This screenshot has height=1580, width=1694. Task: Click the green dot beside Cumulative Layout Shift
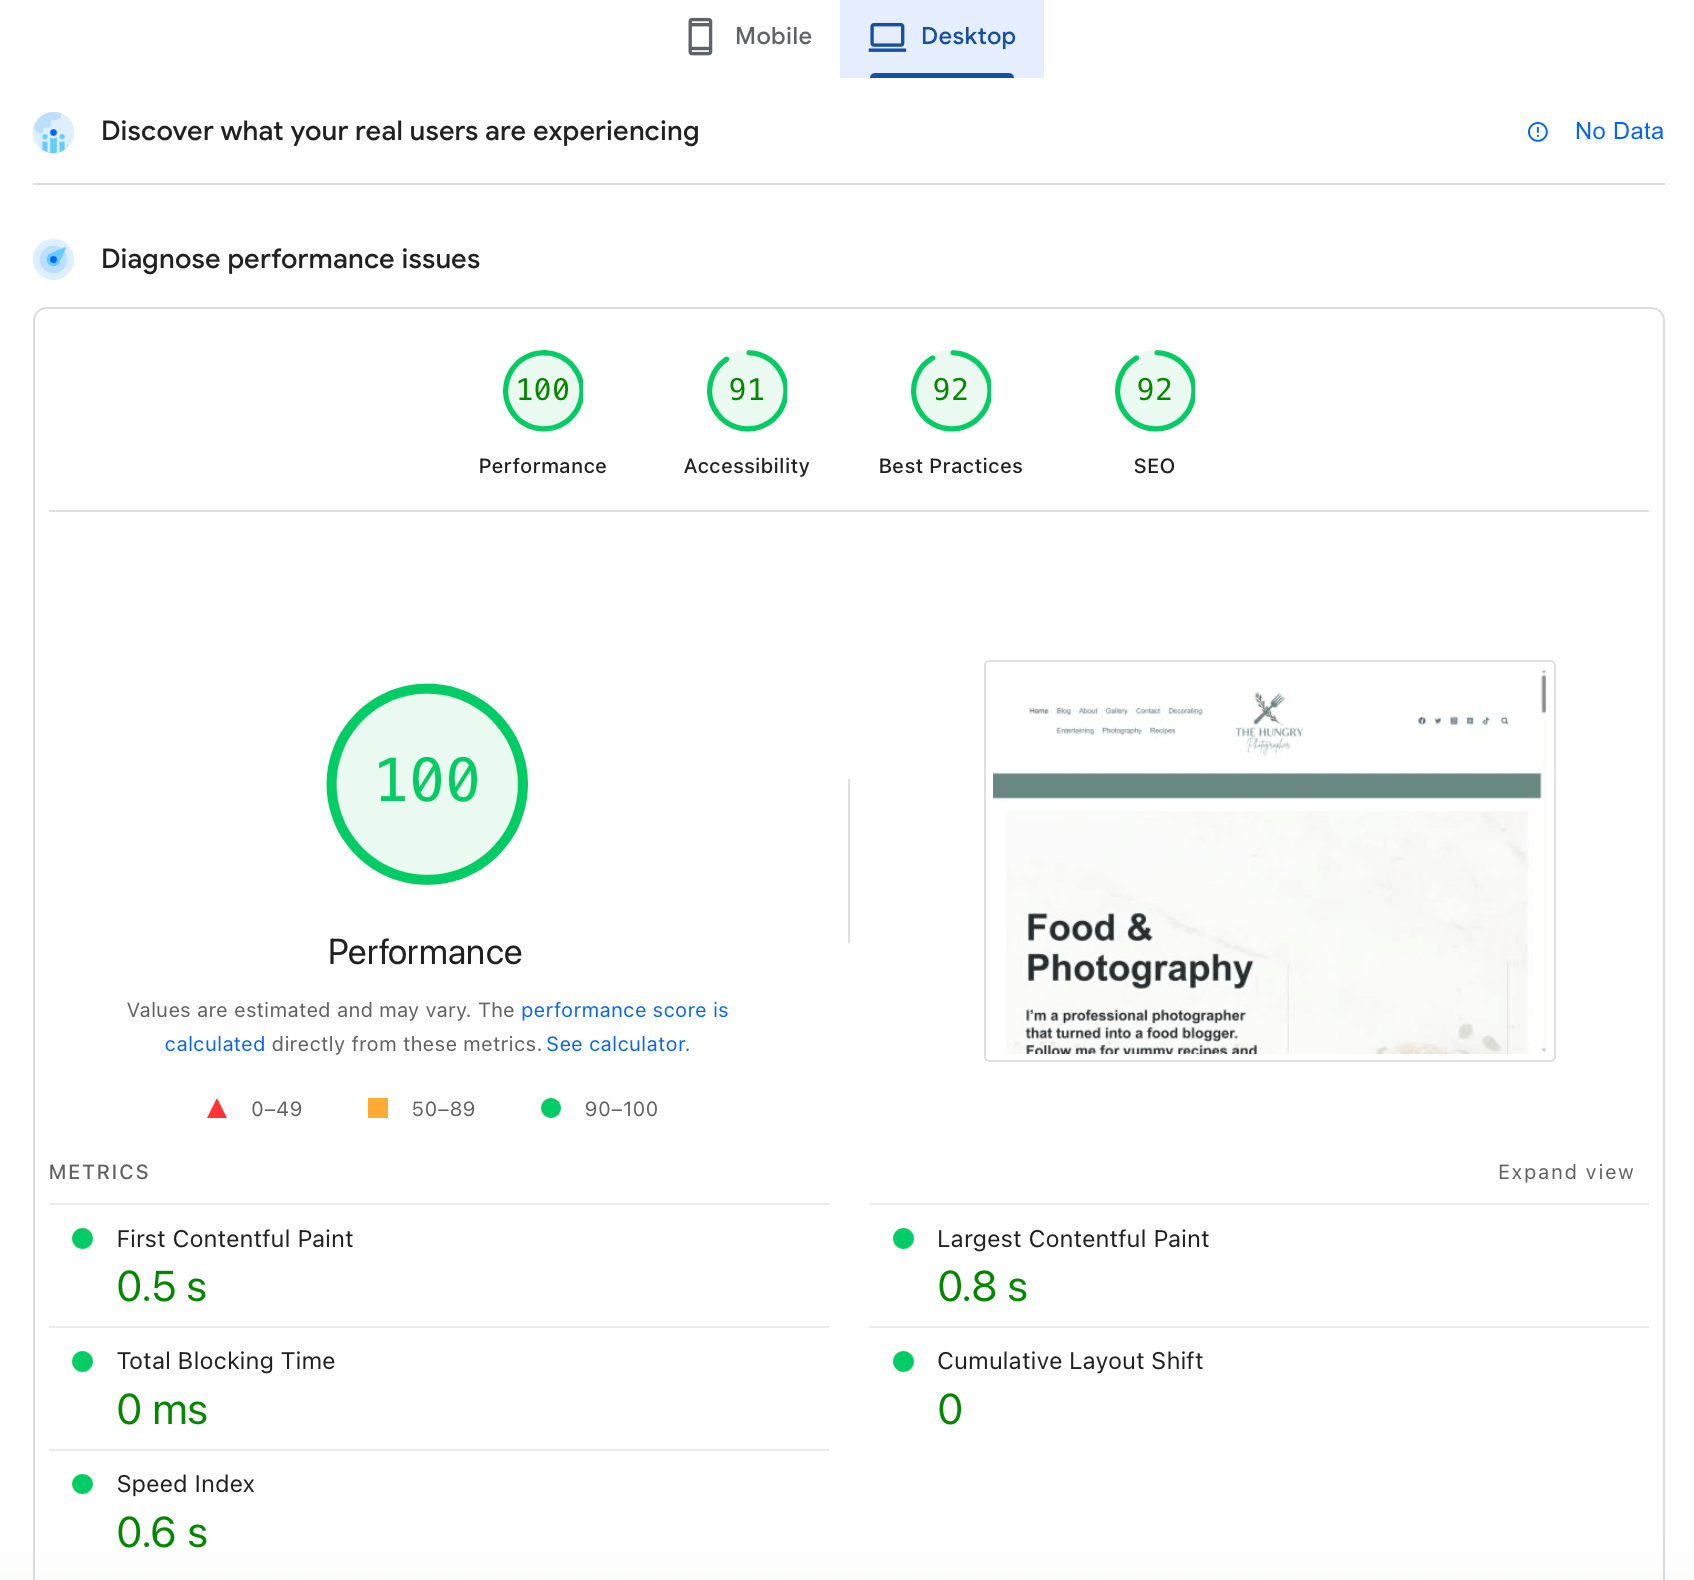903,1361
